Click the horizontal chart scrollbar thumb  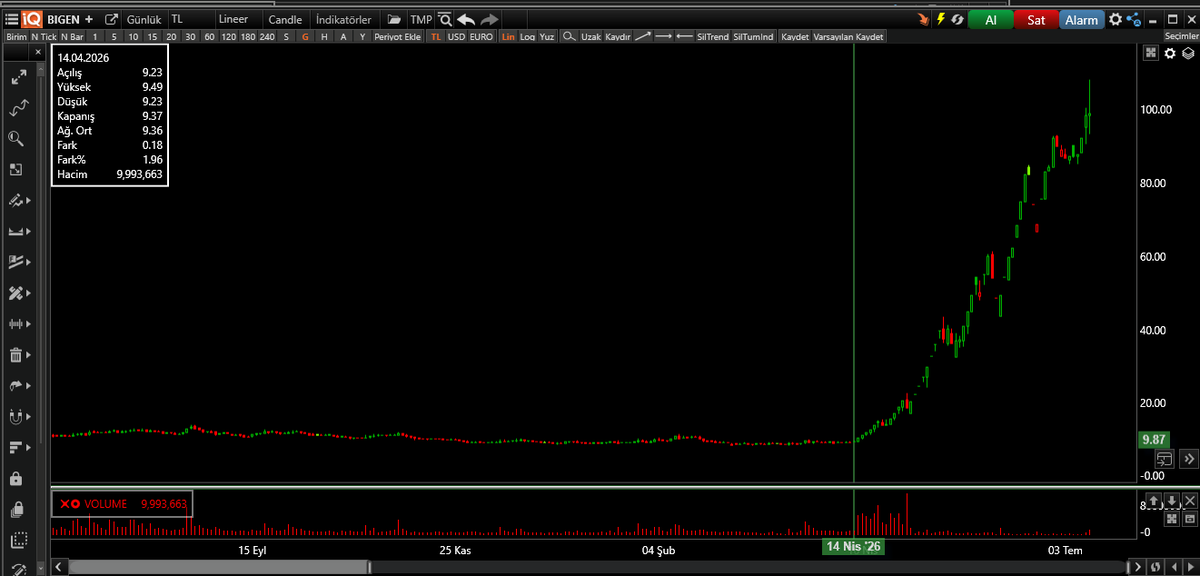pyautogui.click(x=220, y=567)
